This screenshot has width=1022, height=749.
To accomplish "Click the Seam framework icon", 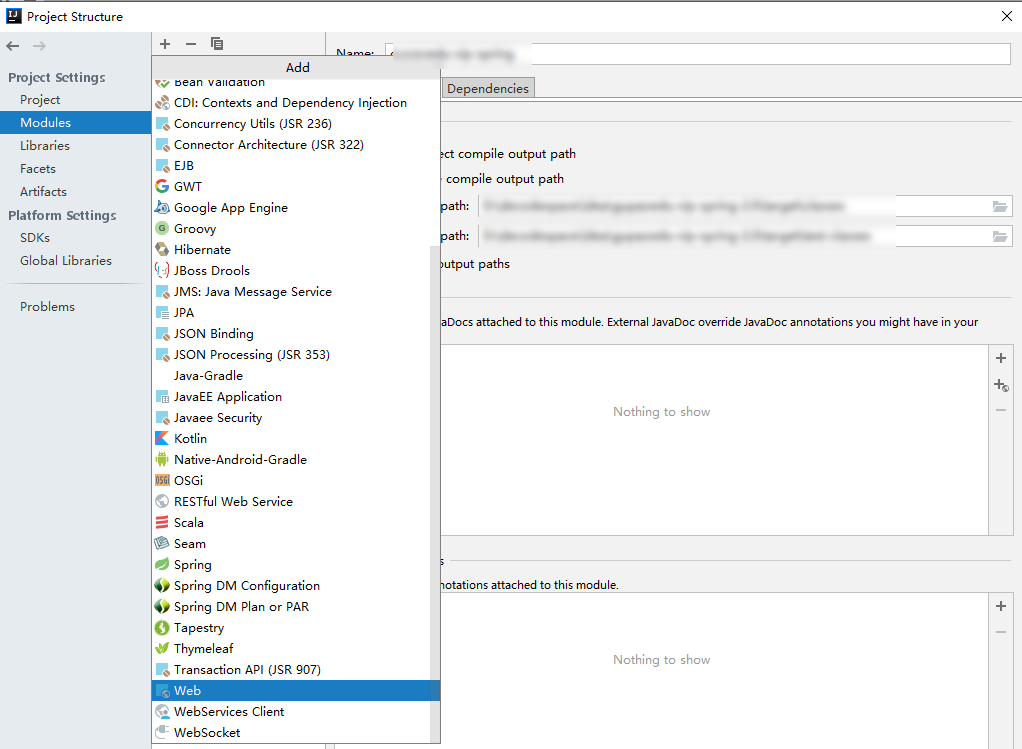I will (x=162, y=543).
